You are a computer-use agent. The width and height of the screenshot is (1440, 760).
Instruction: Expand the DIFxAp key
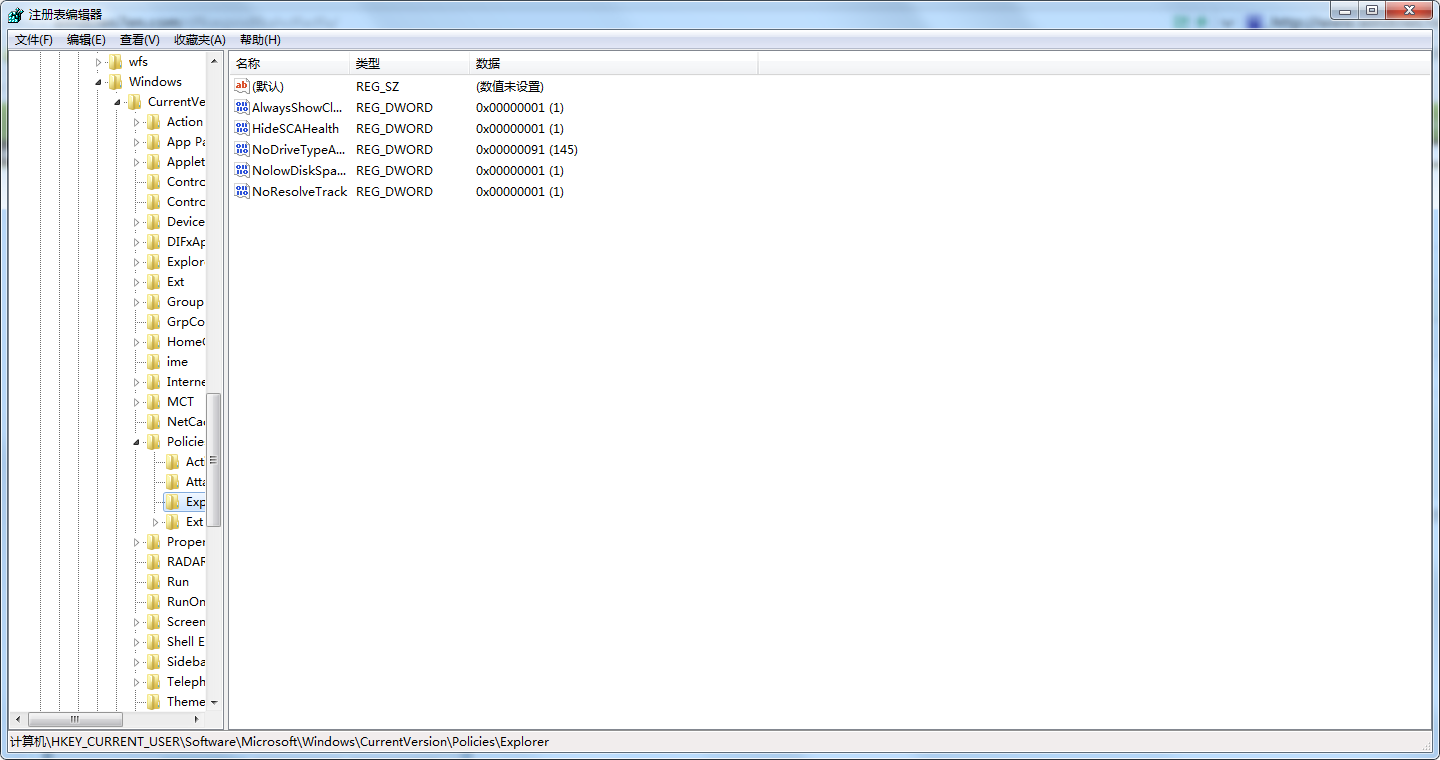click(x=137, y=242)
